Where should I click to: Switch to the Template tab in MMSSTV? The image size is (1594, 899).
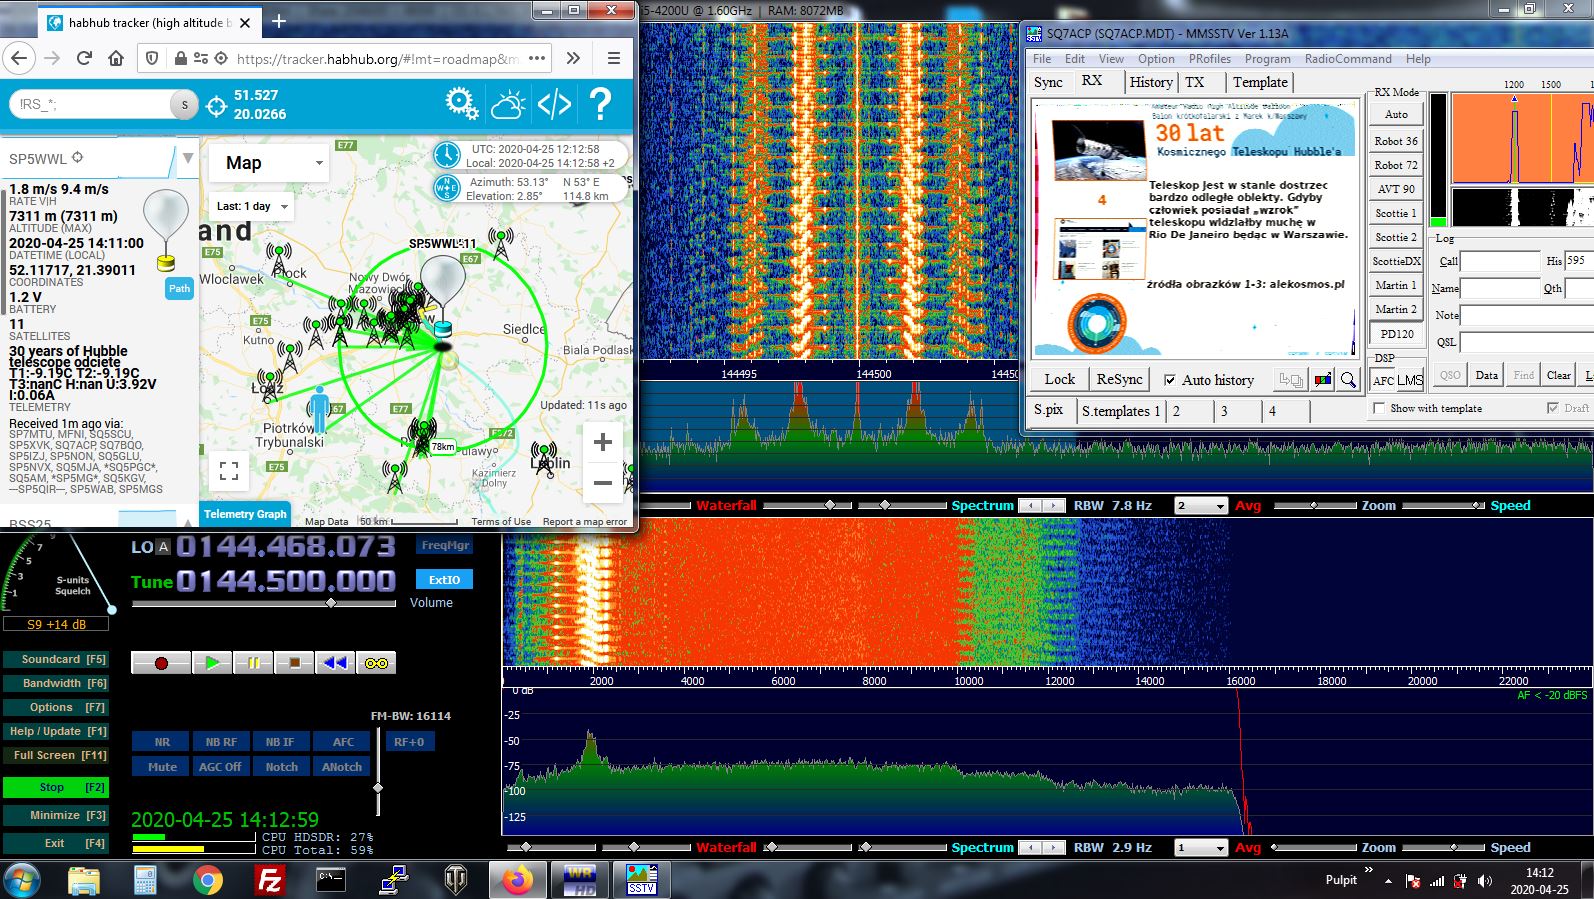pyautogui.click(x=1260, y=82)
